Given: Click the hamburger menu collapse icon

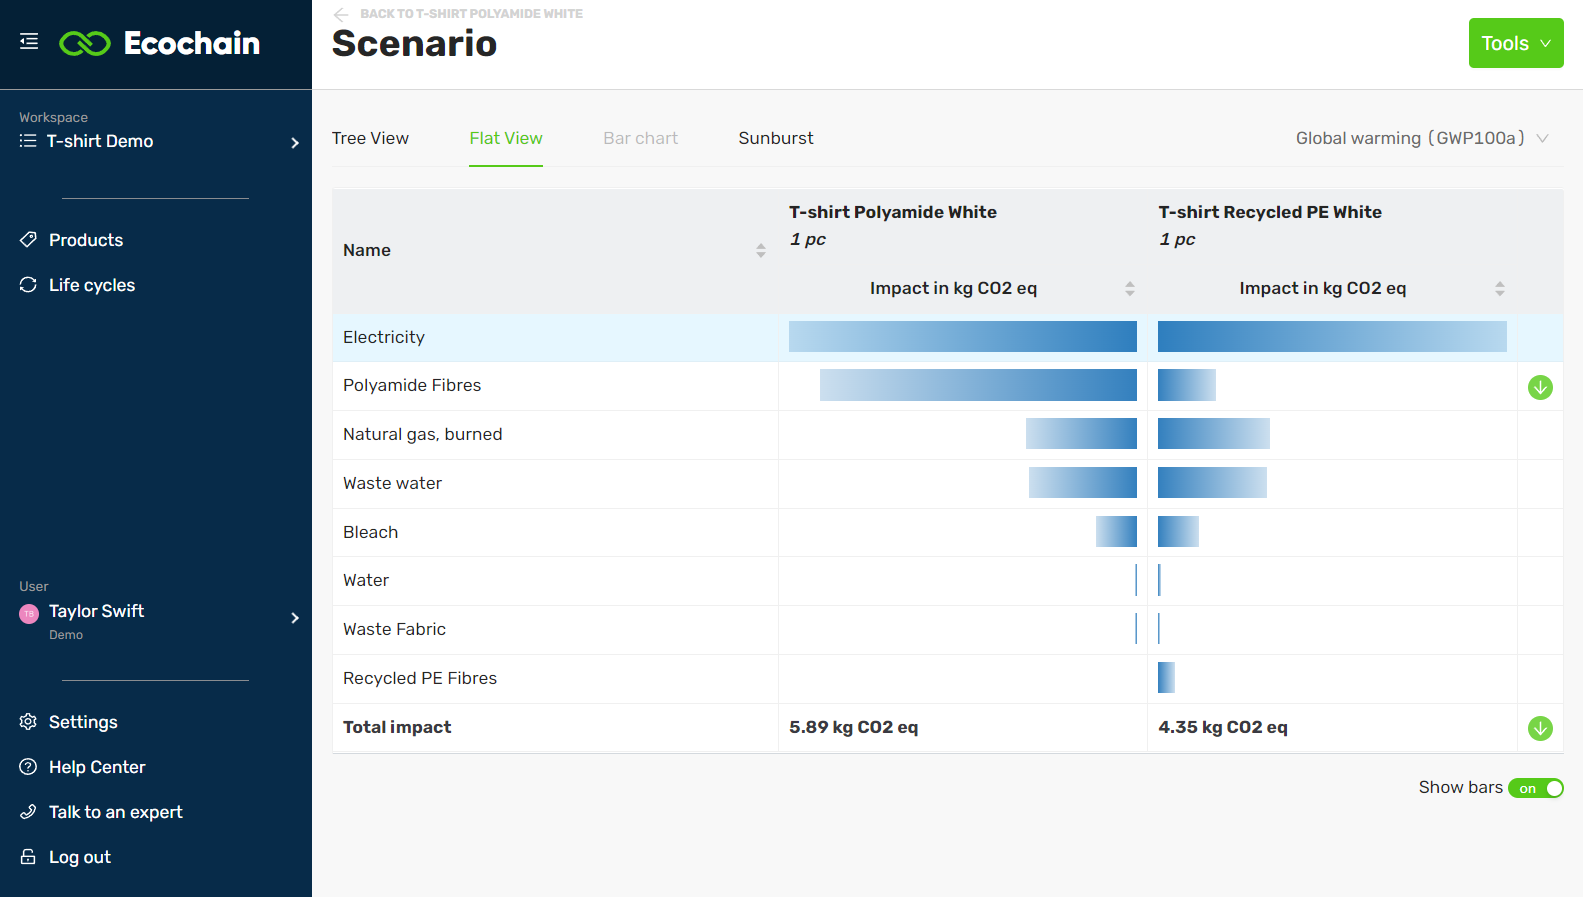Looking at the screenshot, I should [29, 42].
